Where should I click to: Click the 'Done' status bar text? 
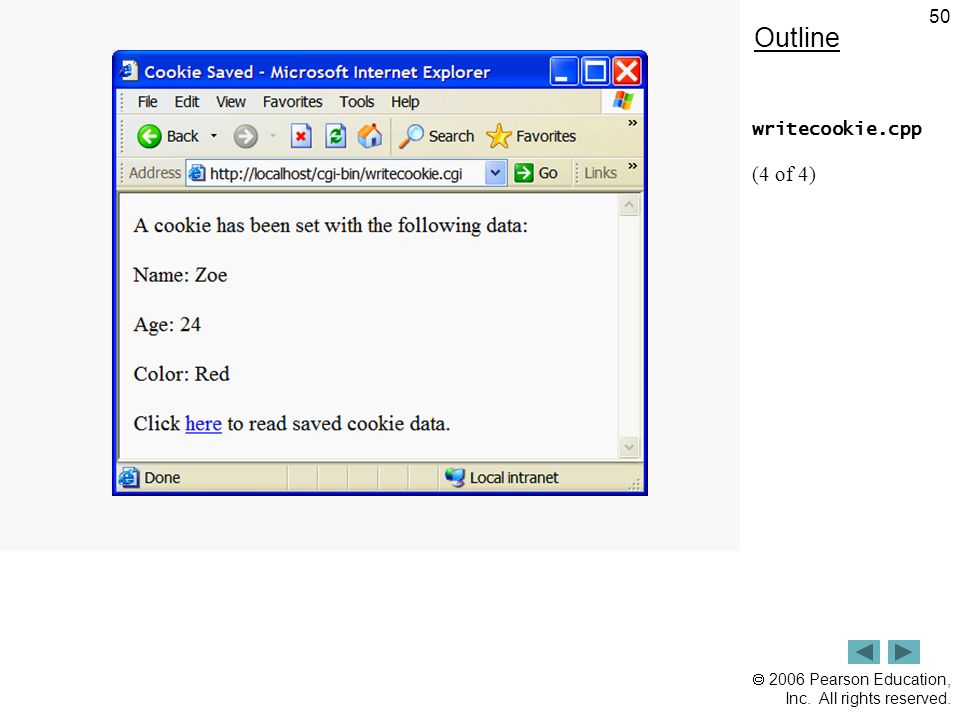(x=162, y=478)
